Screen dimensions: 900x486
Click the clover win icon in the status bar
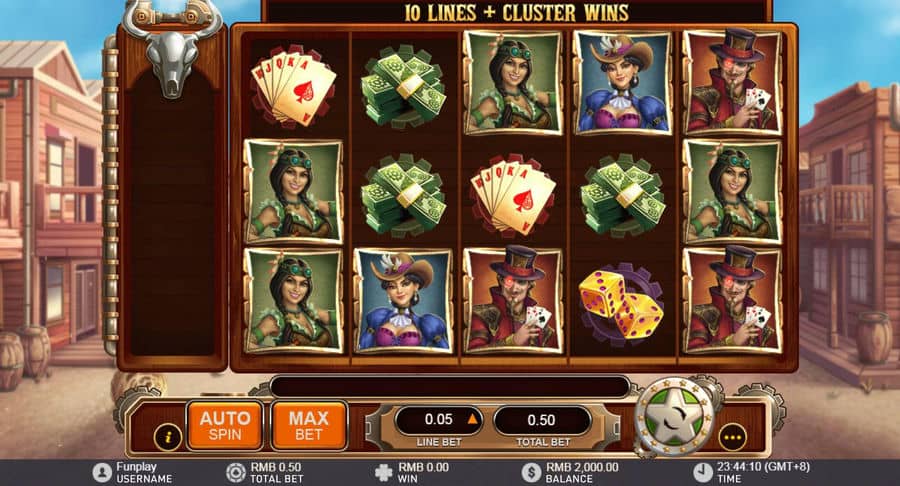[x=383, y=472]
